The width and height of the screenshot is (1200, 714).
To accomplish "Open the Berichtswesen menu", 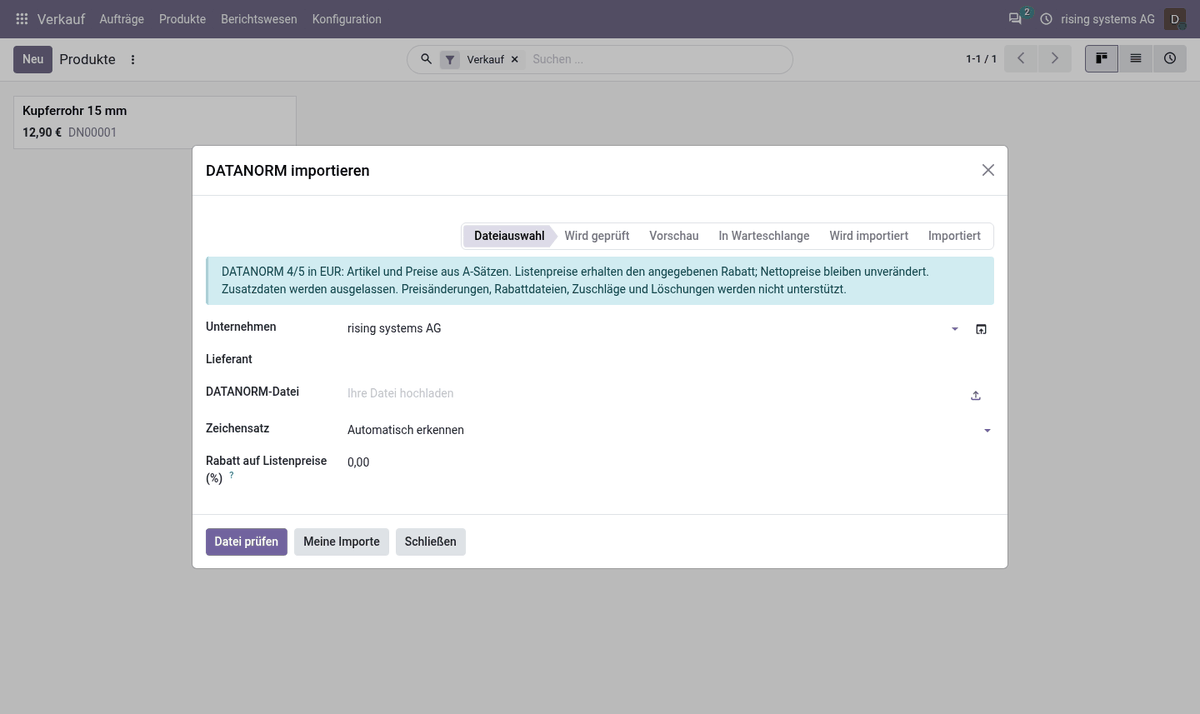I will pyautogui.click(x=259, y=19).
